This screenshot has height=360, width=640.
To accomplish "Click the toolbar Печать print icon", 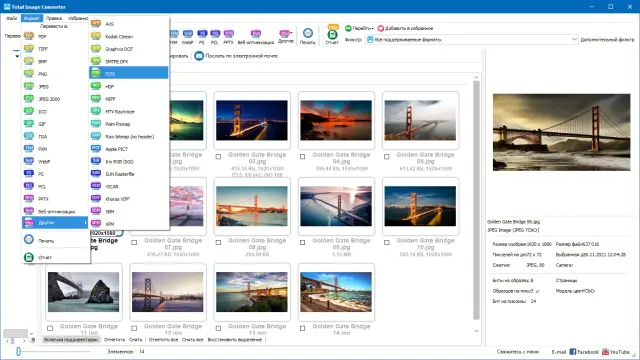I will click(308, 36).
